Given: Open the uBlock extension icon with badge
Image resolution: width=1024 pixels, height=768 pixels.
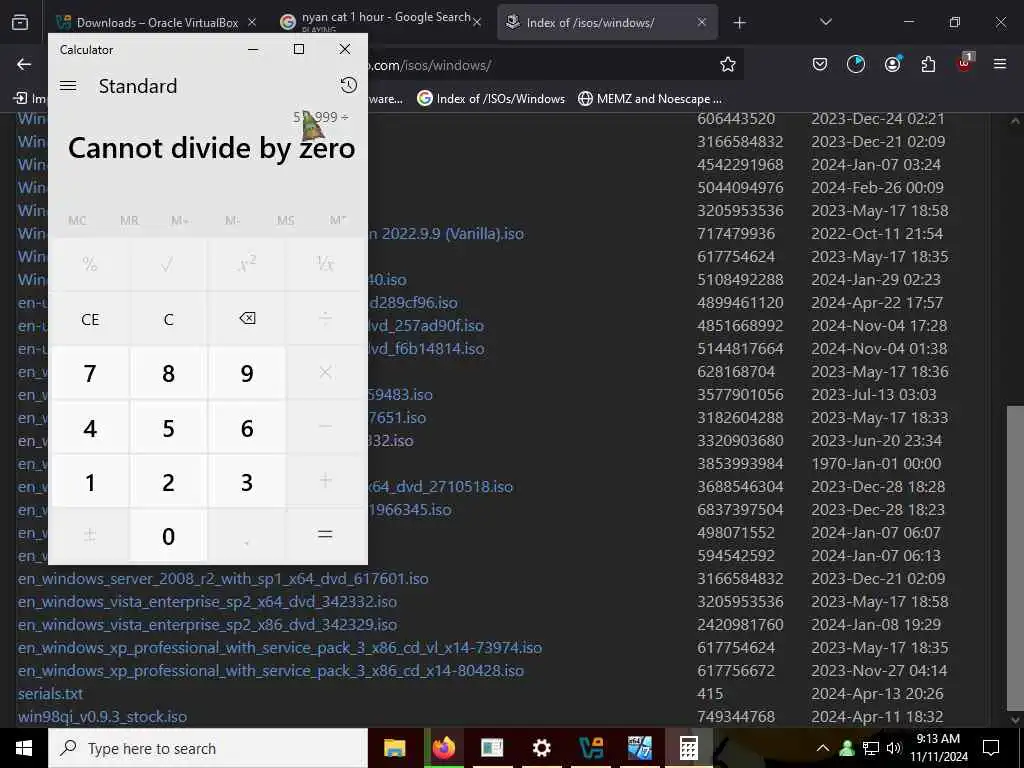Looking at the screenshot, I should tap(965, 63).
